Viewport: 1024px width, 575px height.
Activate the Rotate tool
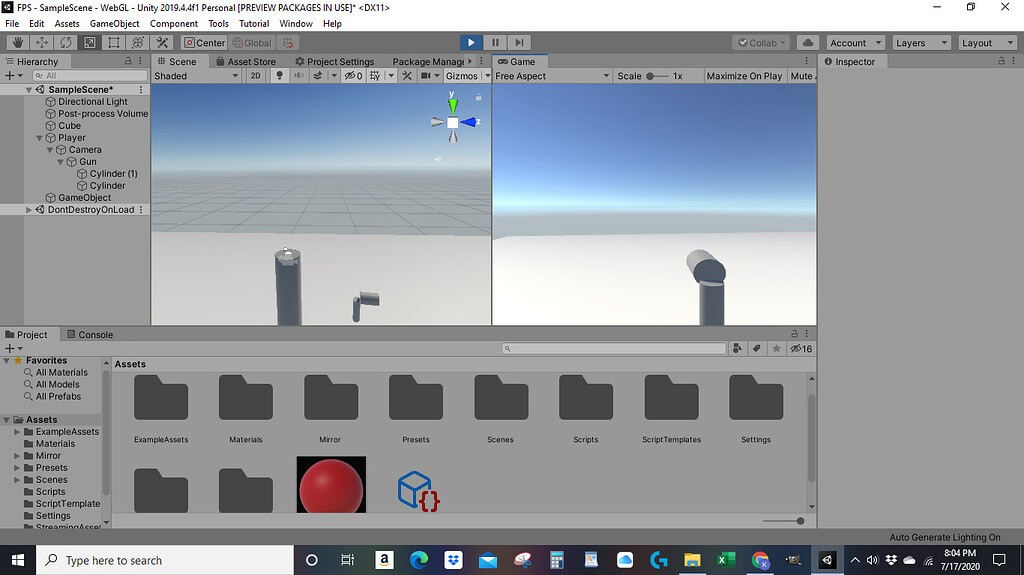(x=66, y=43)
